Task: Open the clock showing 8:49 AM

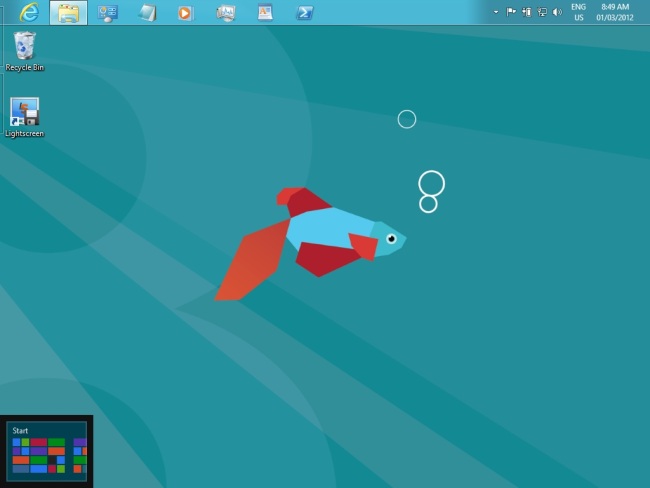Action: (615, 12)
